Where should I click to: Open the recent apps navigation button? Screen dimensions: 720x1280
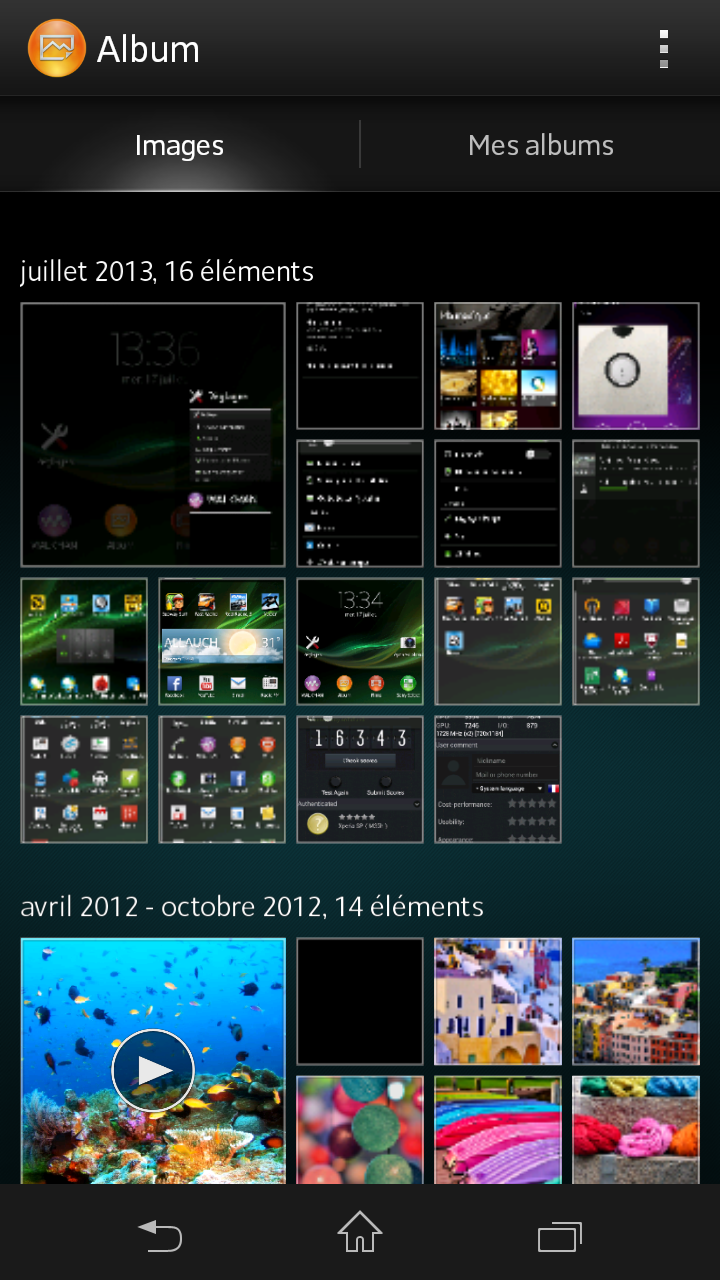[x=560, y=1235]
